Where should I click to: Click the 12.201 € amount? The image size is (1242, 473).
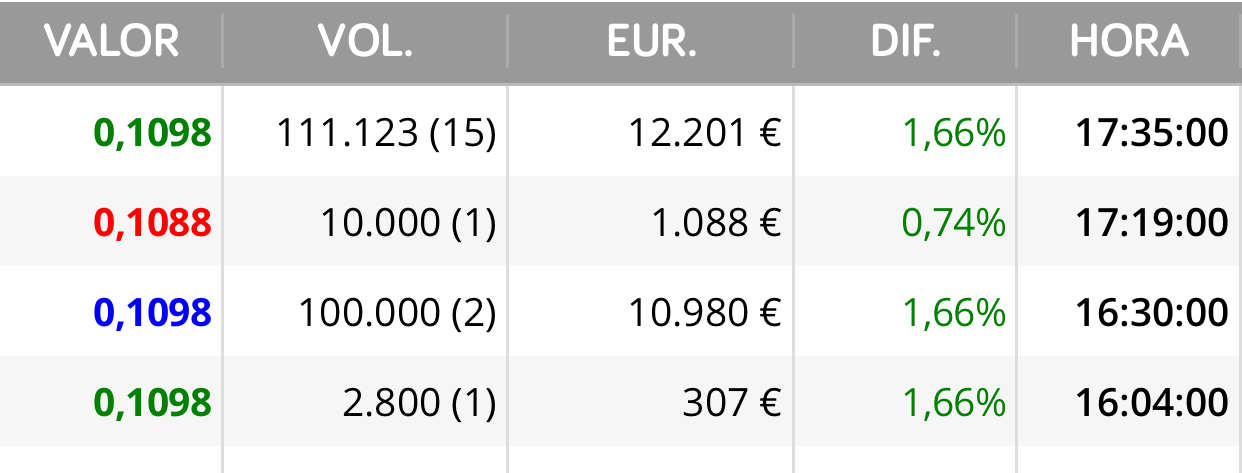[705, 132]
